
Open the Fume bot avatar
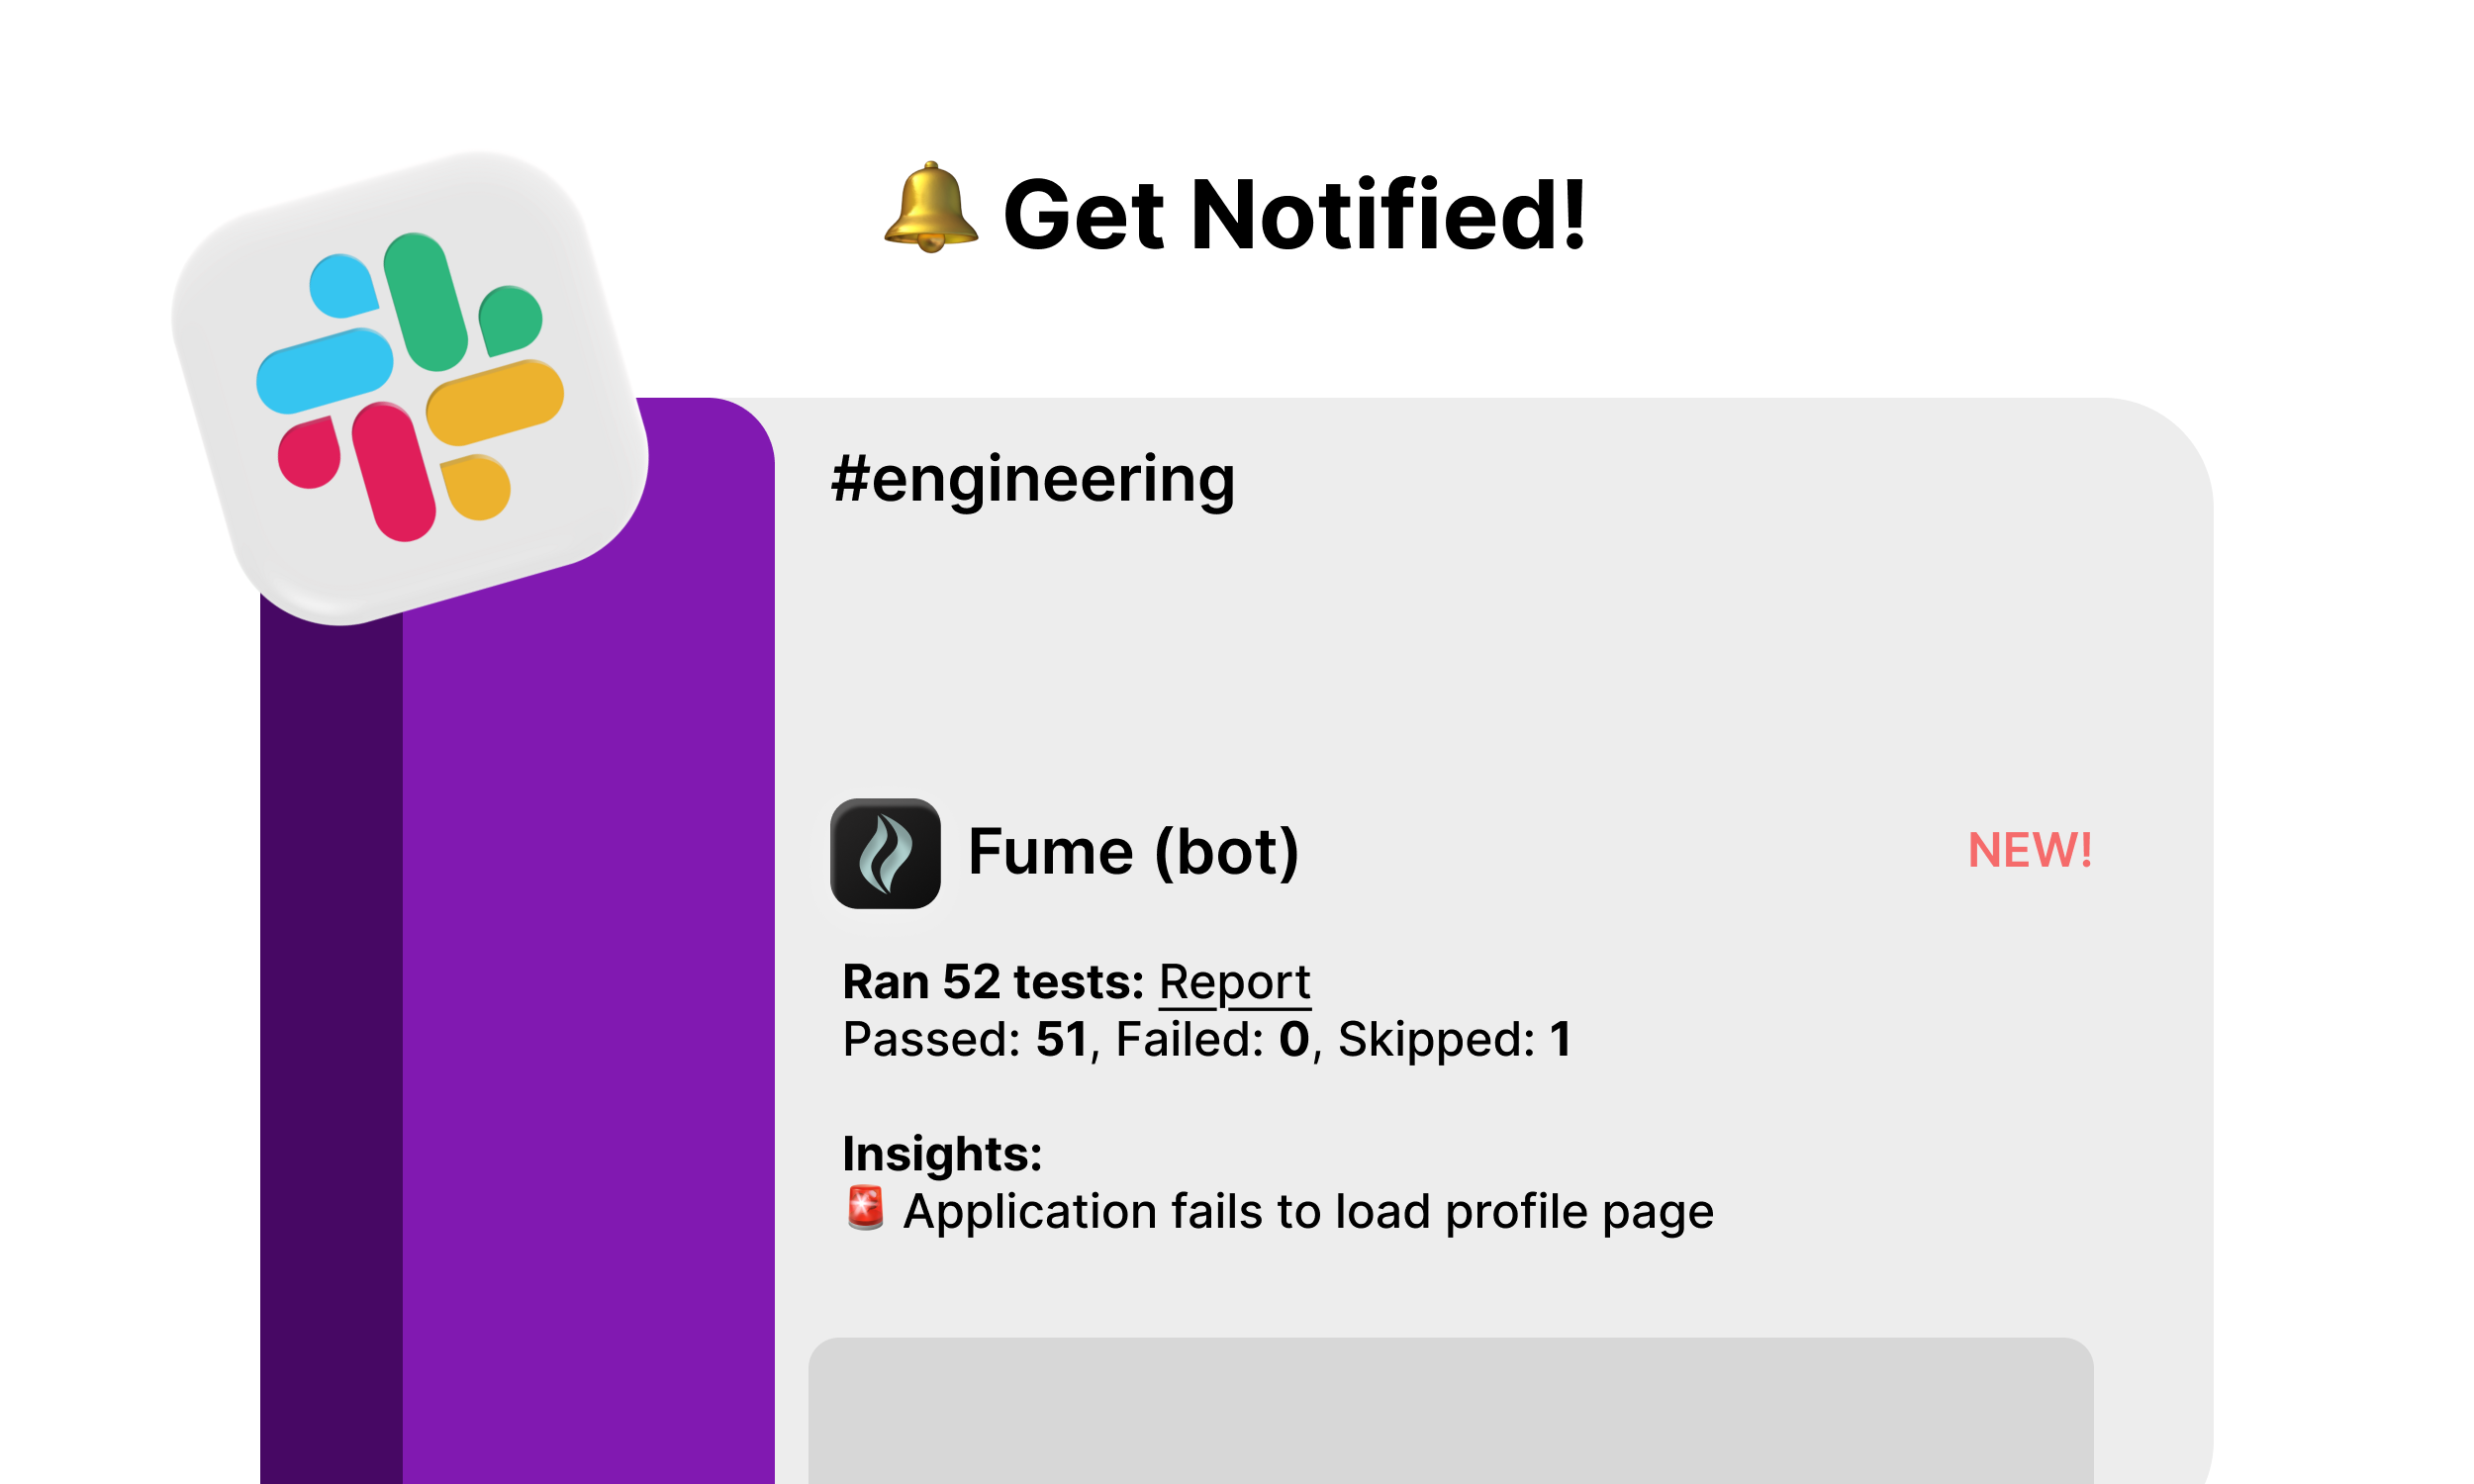point(885,853)
